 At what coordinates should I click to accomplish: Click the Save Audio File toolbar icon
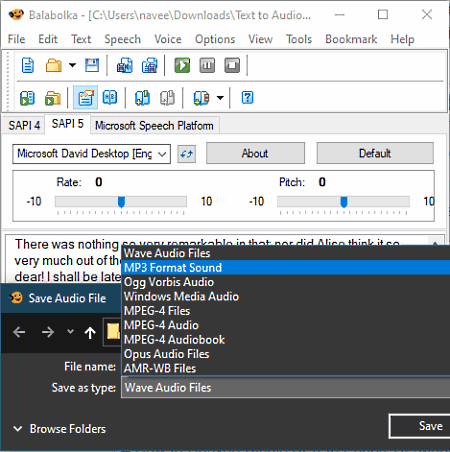click(x=124, y=65)
